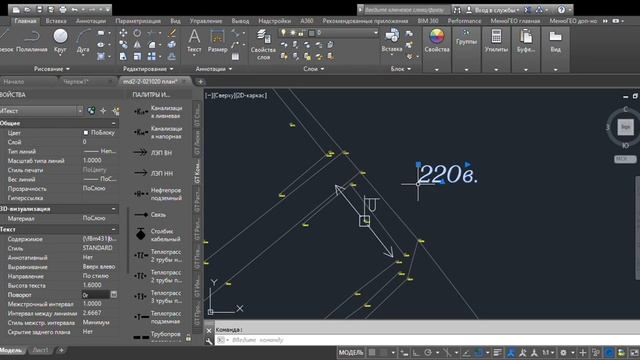Open the workspace gear in status bar
640x360 pixels.
563,352
